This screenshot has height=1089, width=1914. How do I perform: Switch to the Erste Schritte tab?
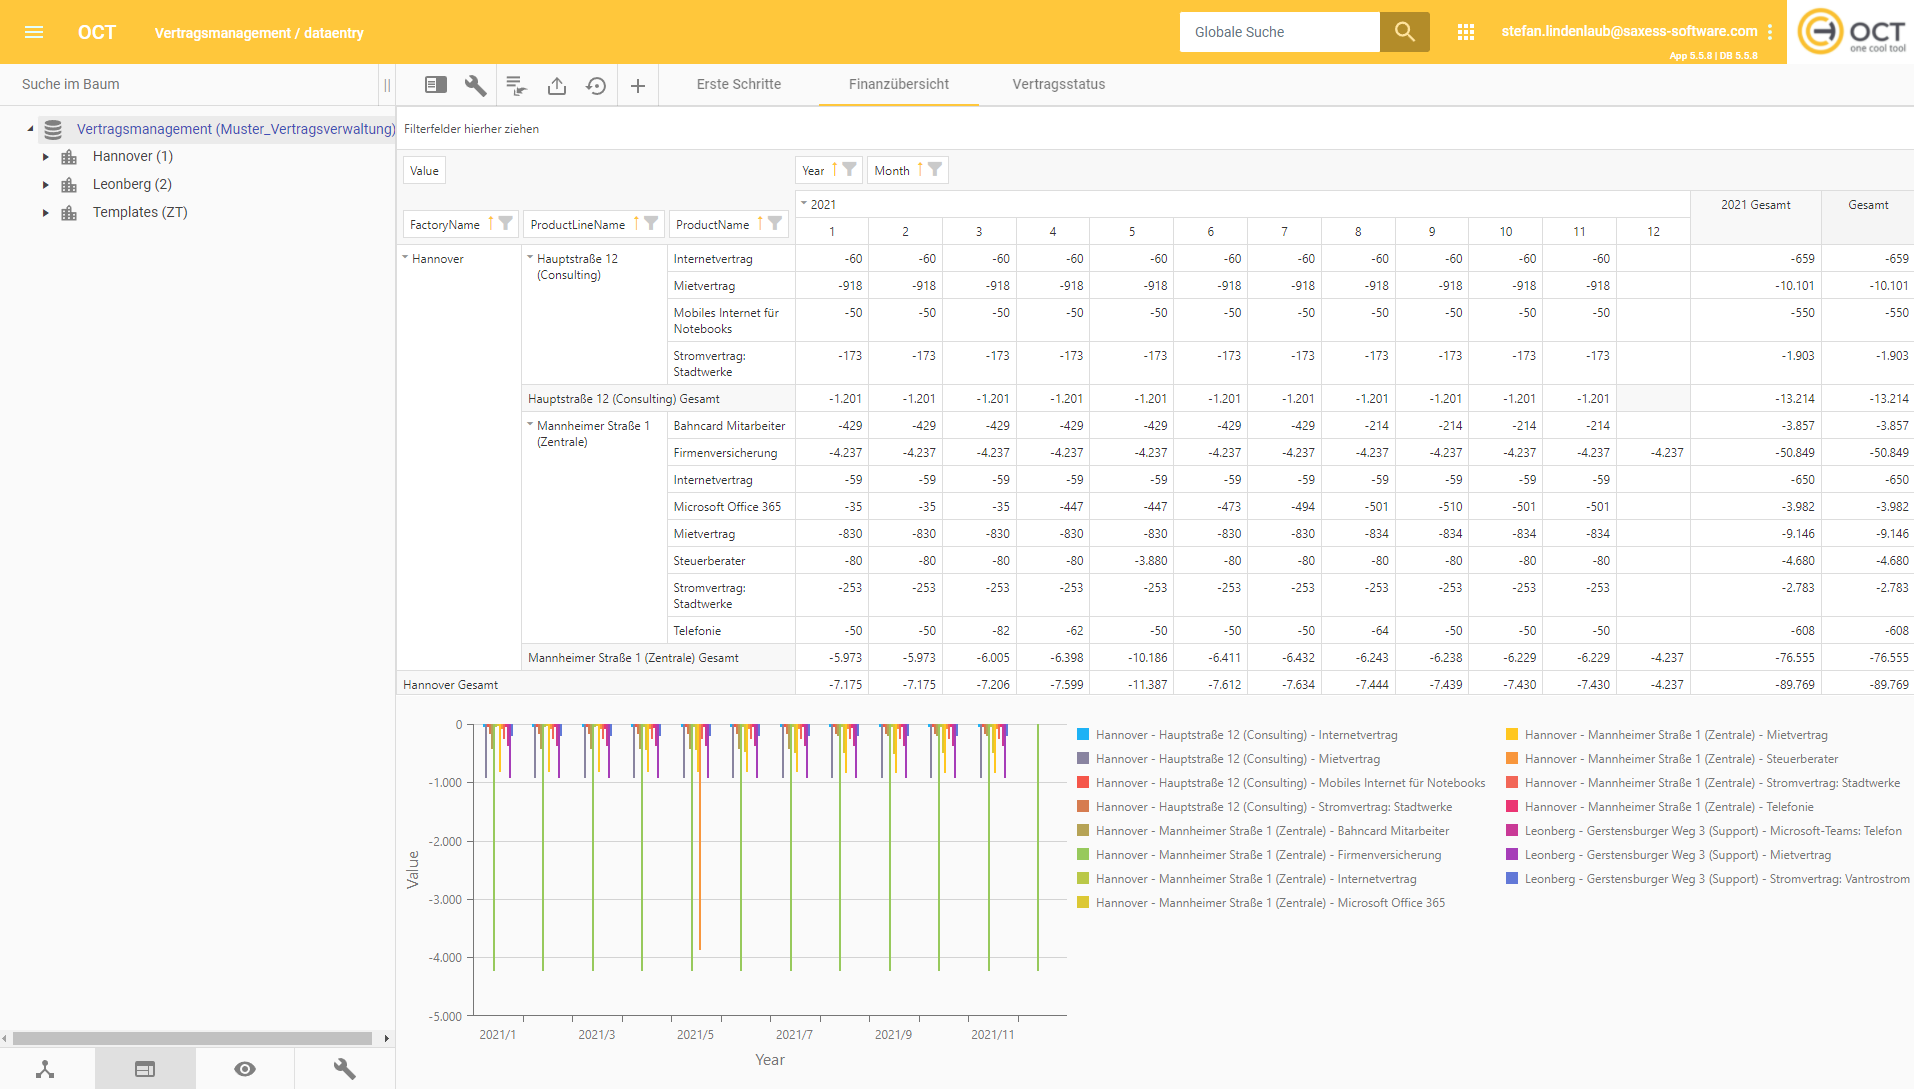[738, 84]
